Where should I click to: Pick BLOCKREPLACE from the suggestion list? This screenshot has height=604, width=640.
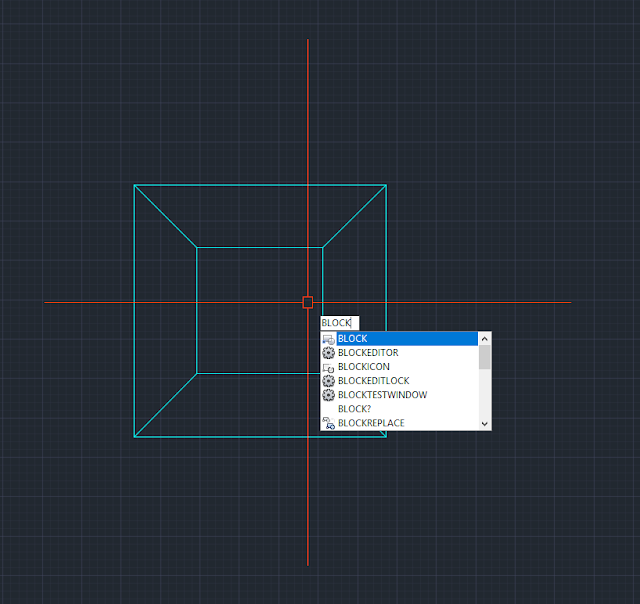point(400,423)
